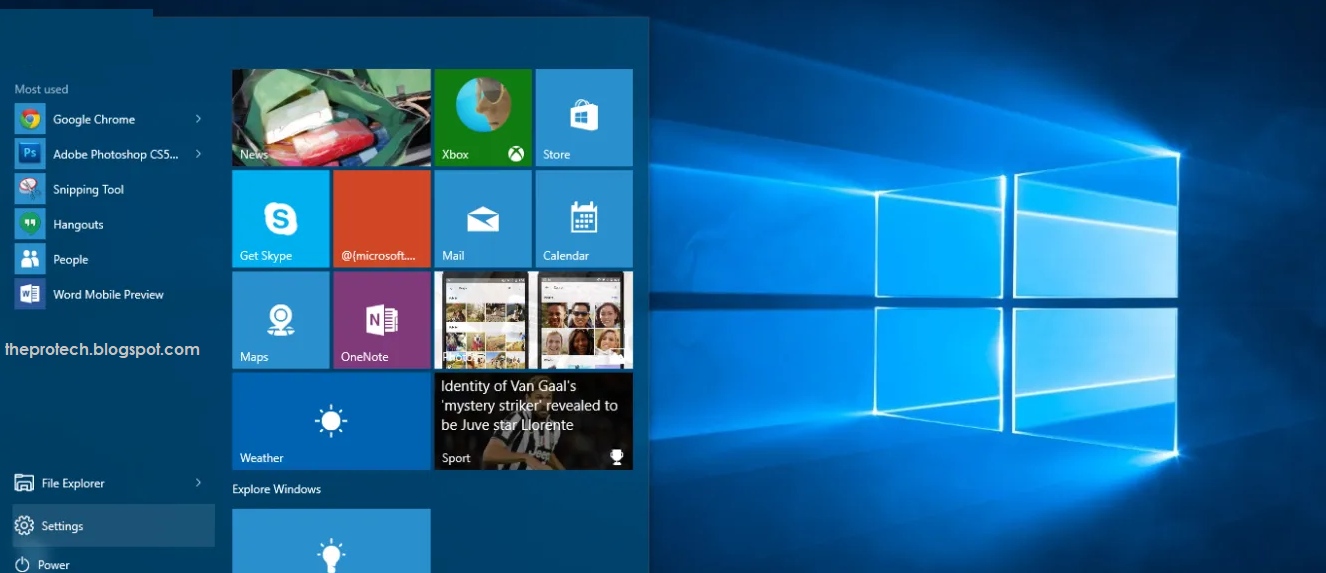Click the Van Gaal mystery striker headline

[x=529, y=405]
